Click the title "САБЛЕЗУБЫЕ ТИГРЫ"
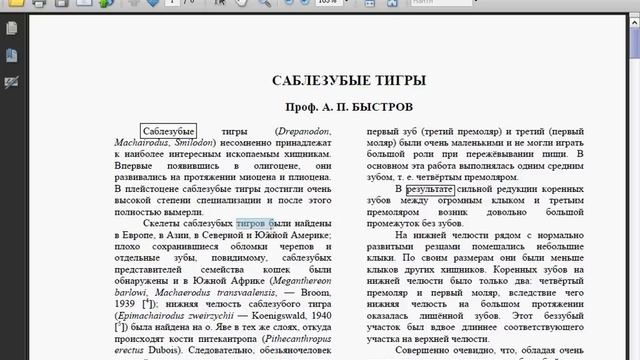This screenshot has width=640, height=360. (x=349, y=80)
